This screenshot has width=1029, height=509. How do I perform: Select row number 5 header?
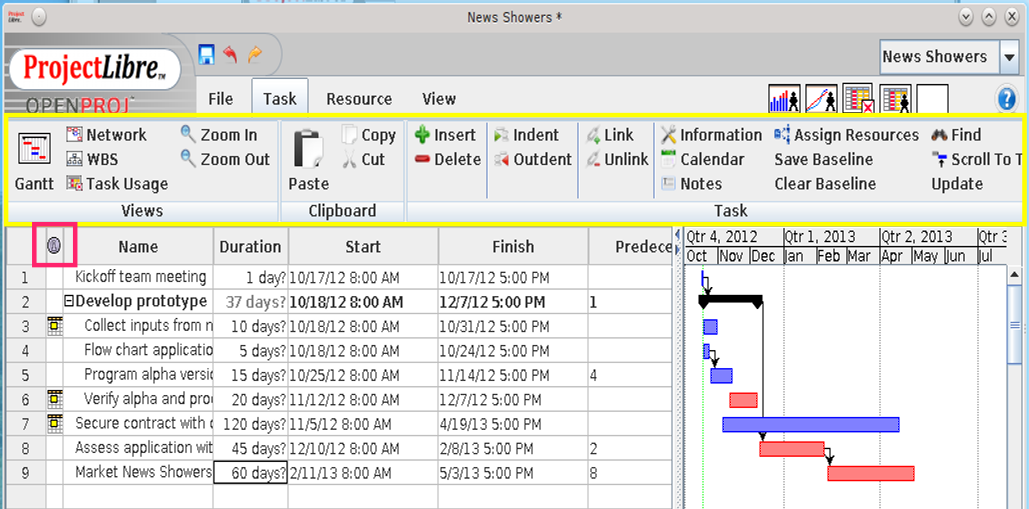point(25,375)
